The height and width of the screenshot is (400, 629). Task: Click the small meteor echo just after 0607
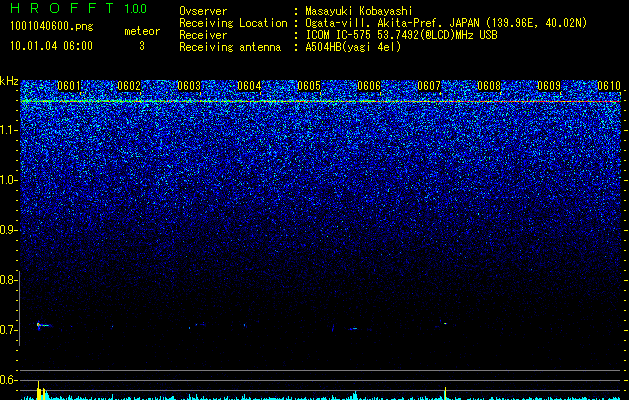tap(445, 323)
